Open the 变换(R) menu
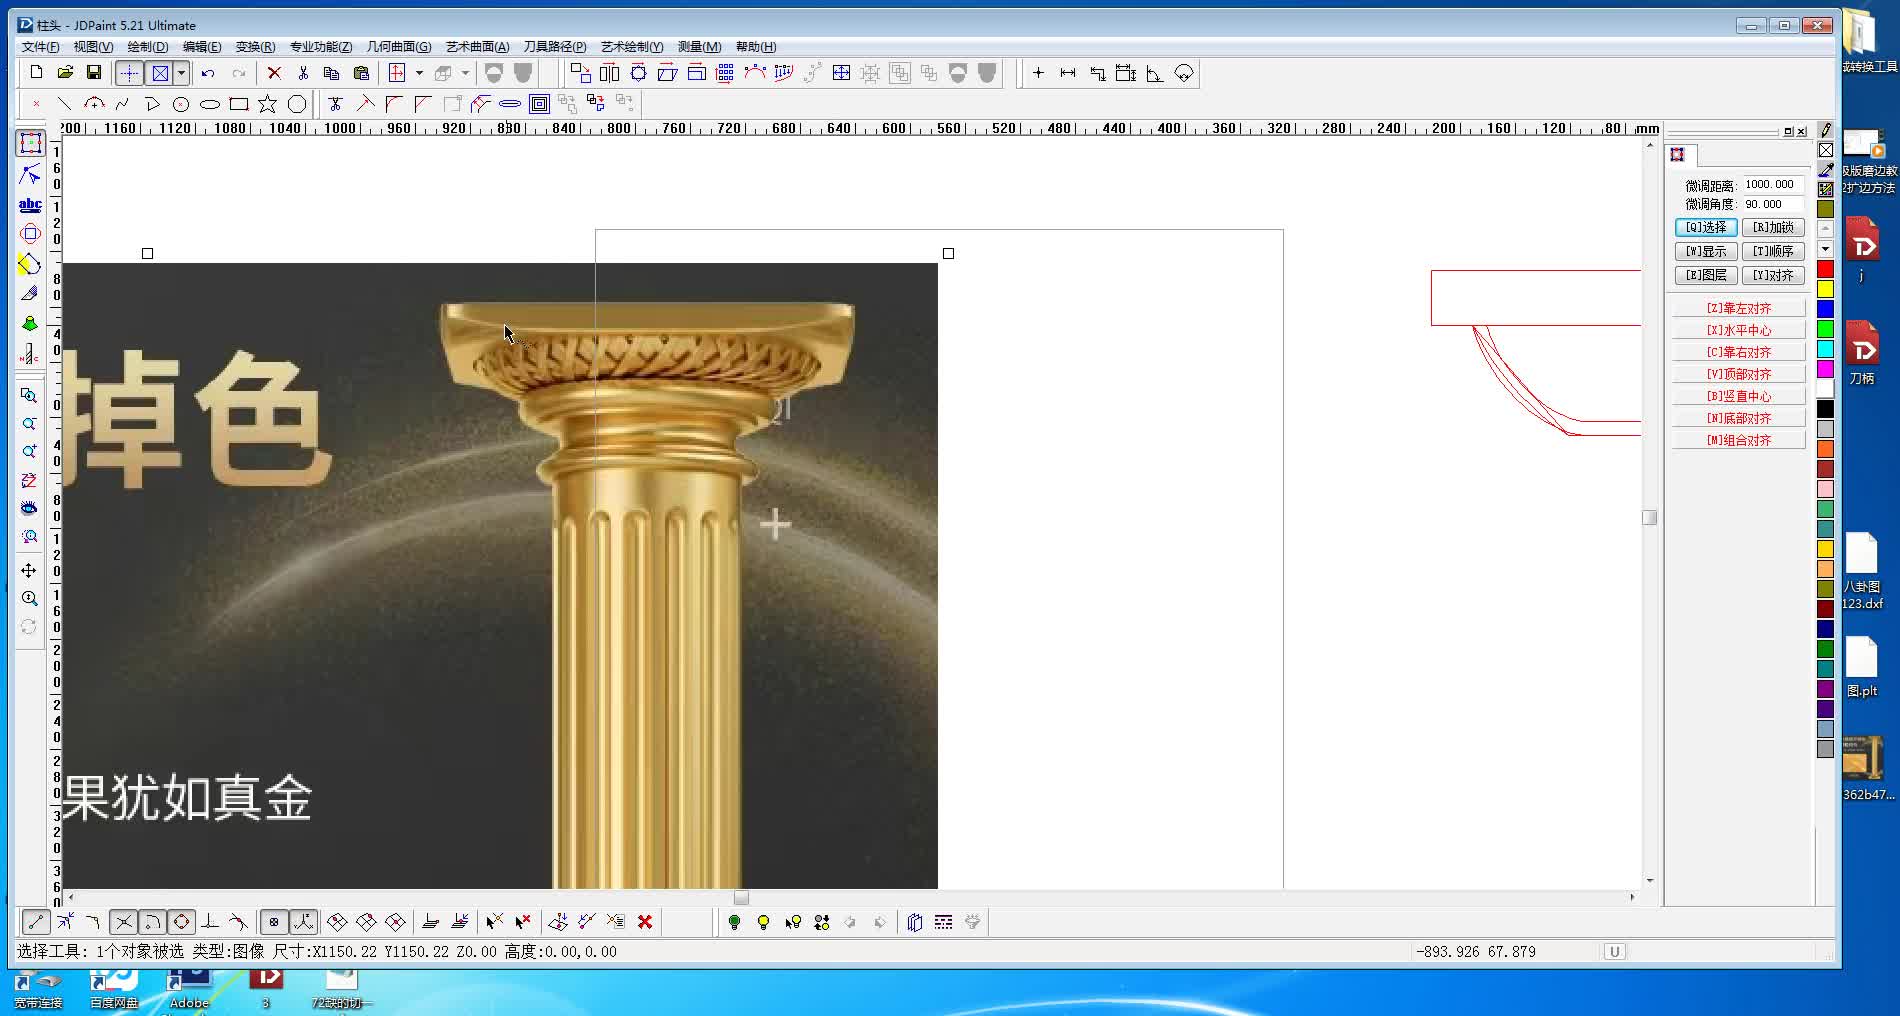The image size is (1900, 1016). 255,47
